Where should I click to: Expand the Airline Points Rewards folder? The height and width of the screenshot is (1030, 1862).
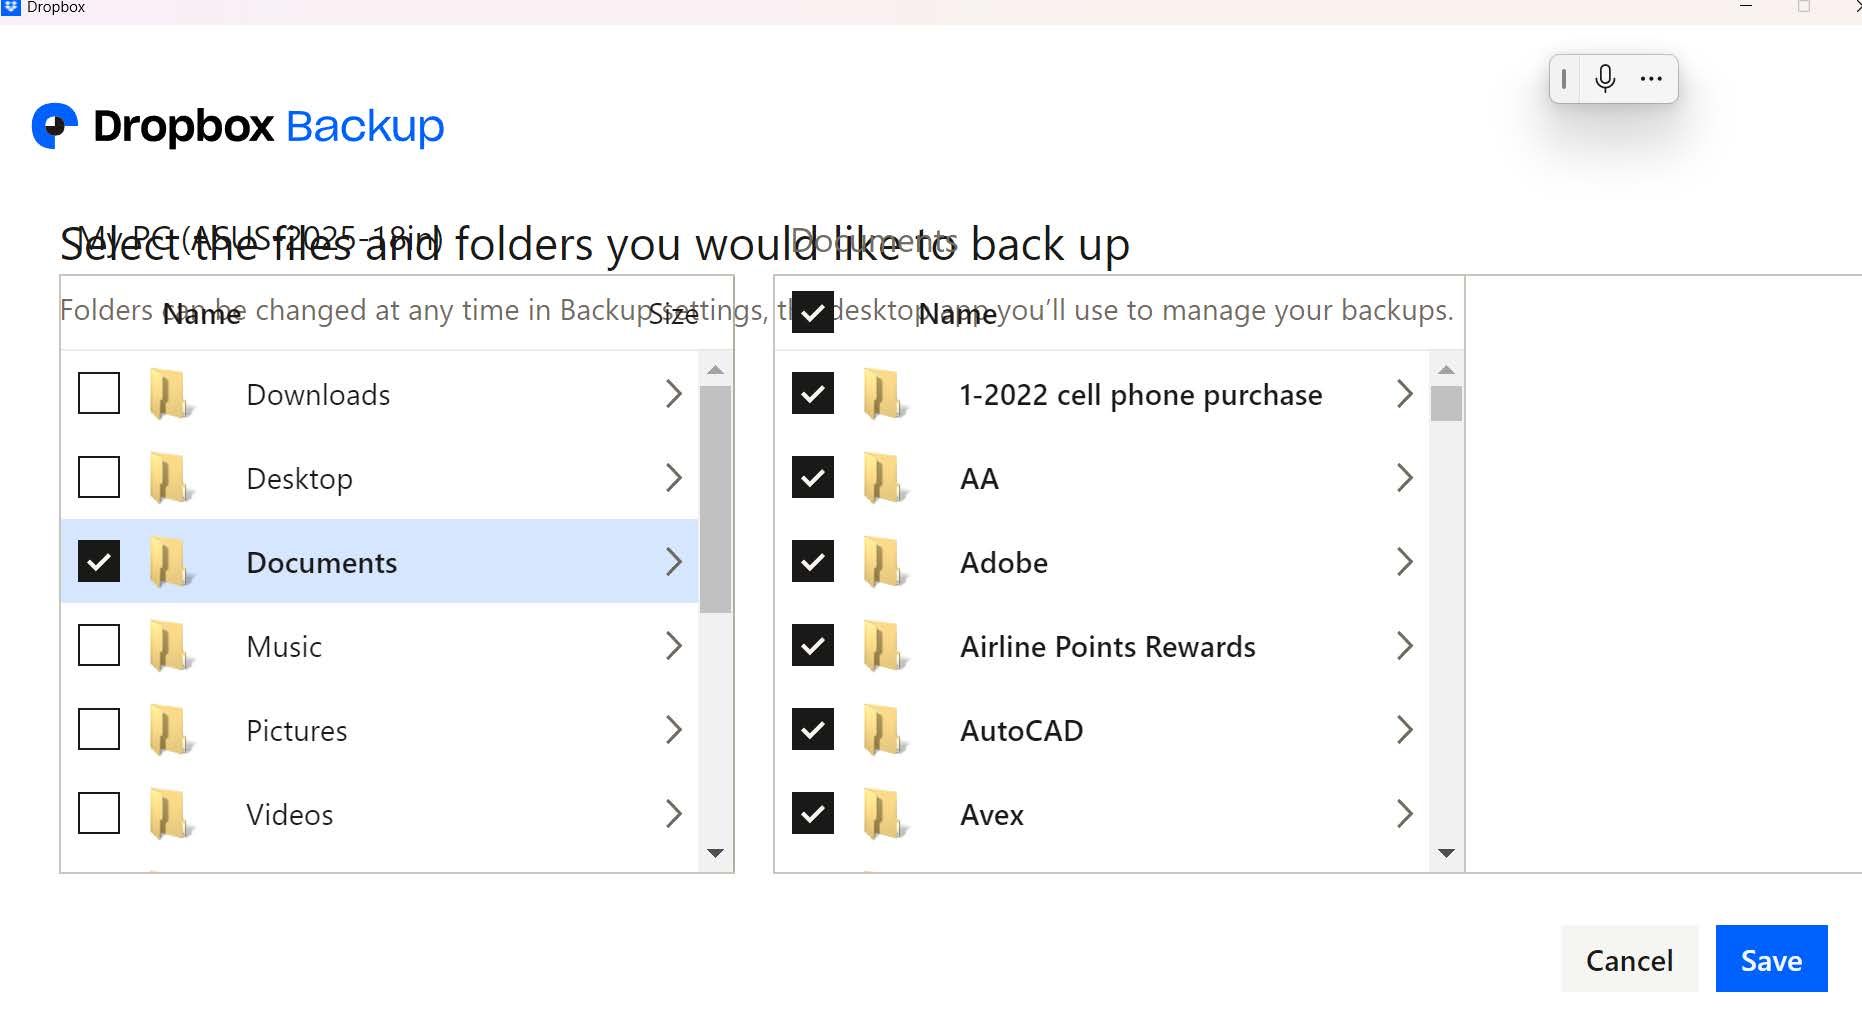(x=1404, y=646)
